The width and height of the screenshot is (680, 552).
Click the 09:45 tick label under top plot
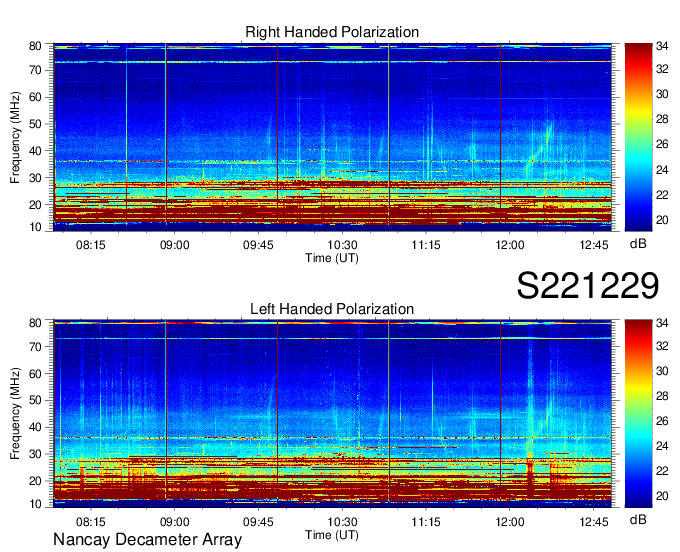[258, 245]
